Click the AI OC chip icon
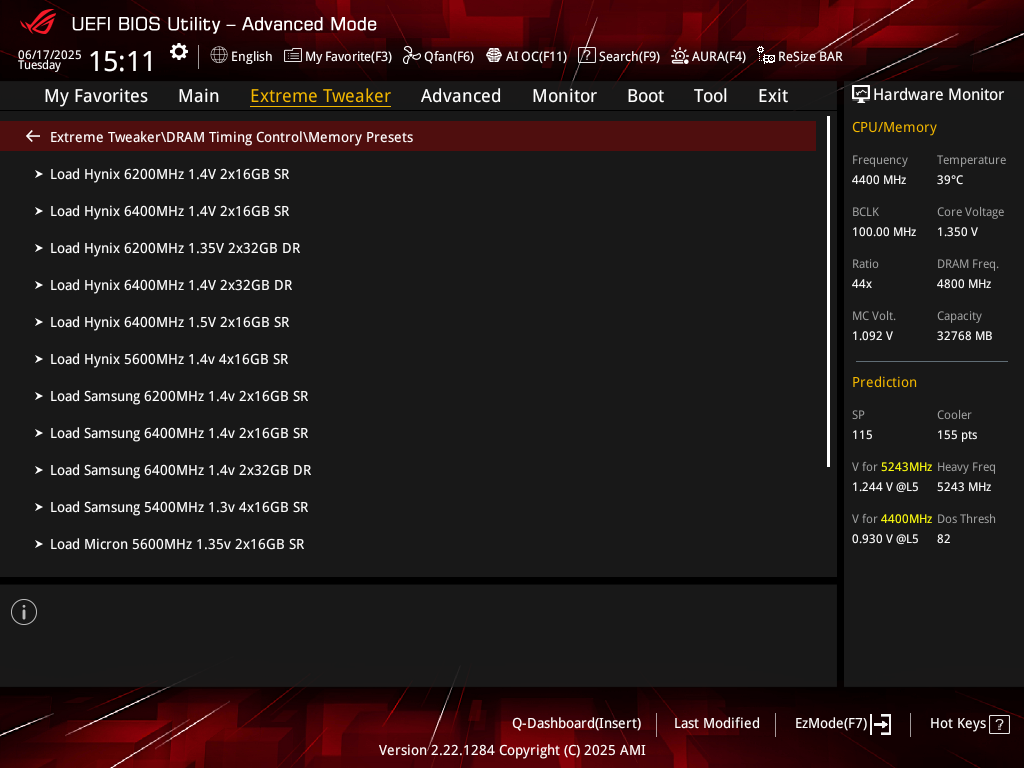The width and height of the screenshot is (1024, 768). [494, 56]
